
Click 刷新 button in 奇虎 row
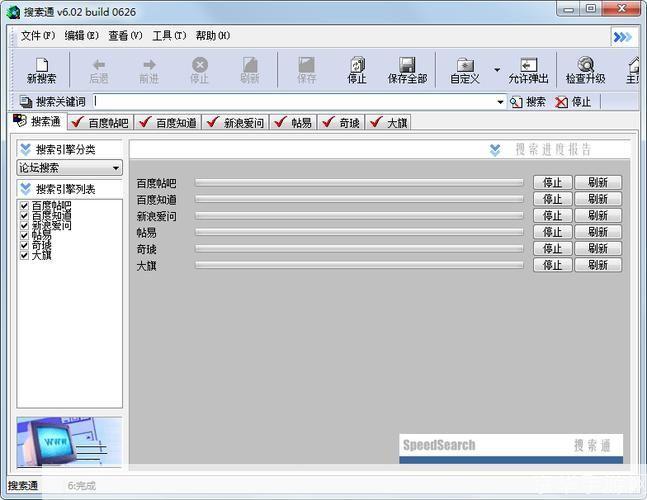[598, 248]
